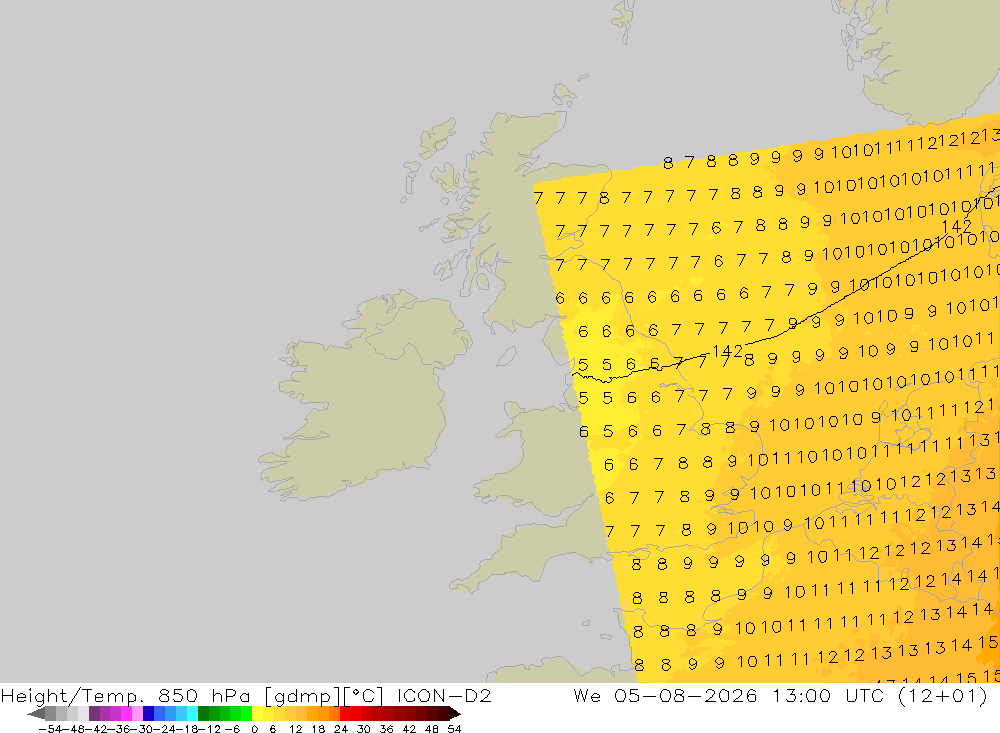Viewport: 1000px width, 733px height.
Task: Pick the magenta swatch above the -36 label
Action: [126, 714]
